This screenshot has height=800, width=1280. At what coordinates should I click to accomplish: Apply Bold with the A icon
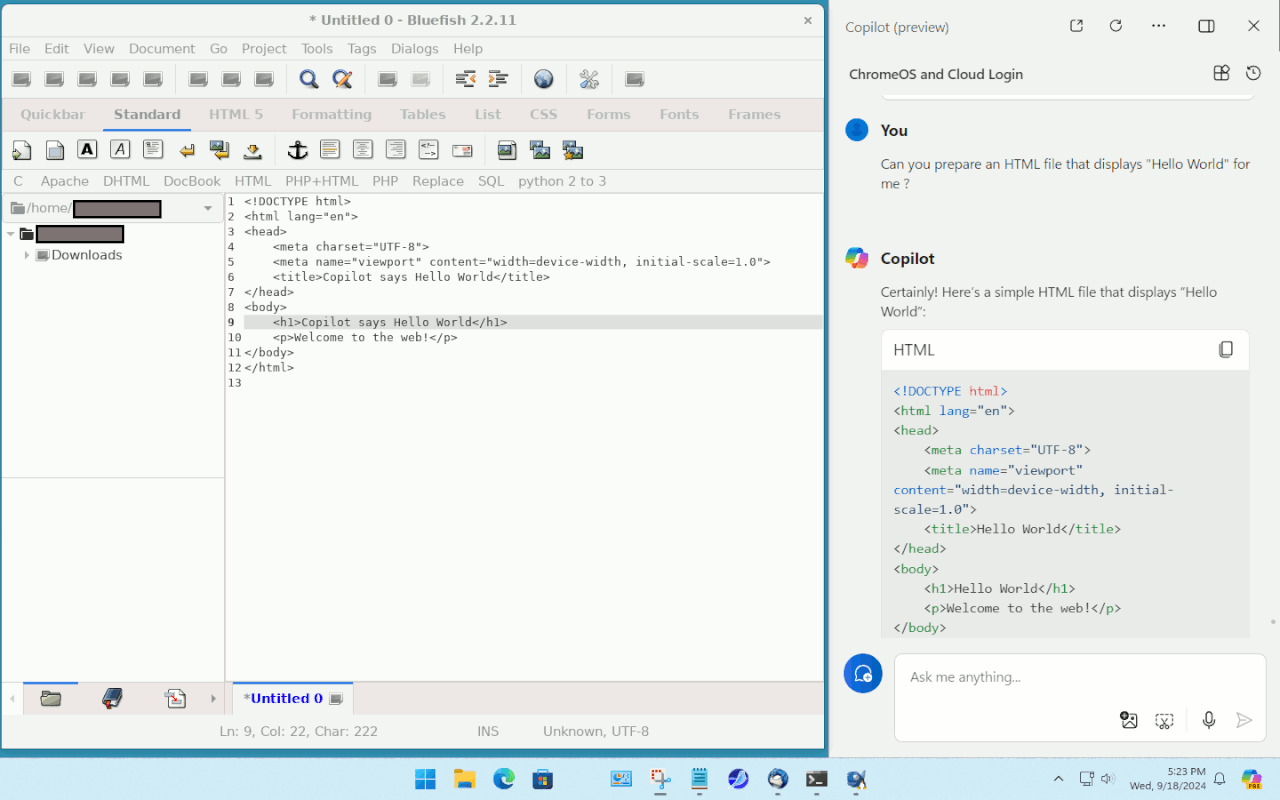click(x=88, y=150)
